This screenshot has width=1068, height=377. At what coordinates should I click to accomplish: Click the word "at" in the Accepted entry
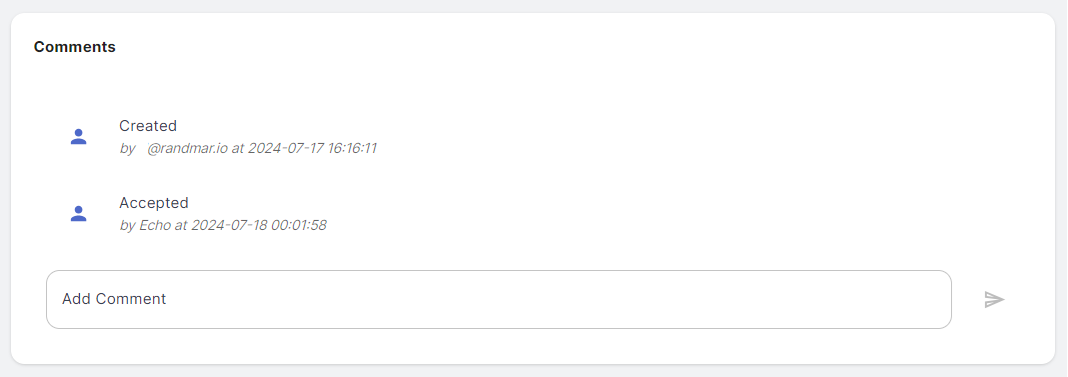pos(181,225)
